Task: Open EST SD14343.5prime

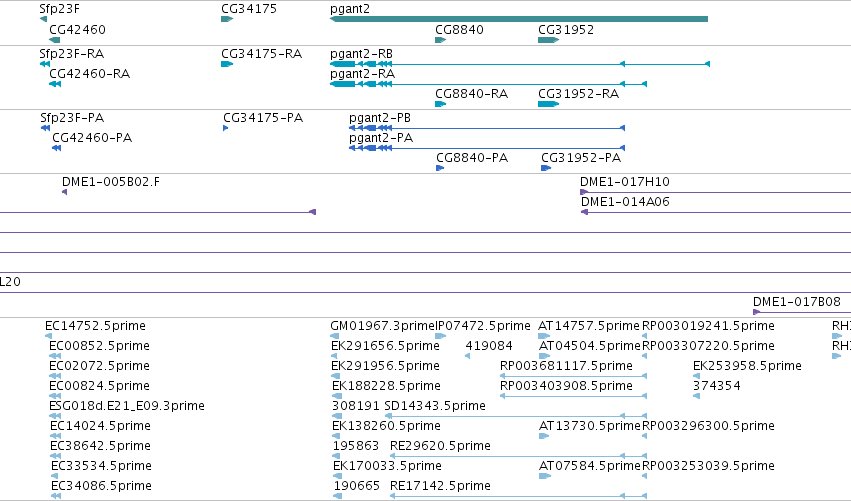Action: (516, 416)
